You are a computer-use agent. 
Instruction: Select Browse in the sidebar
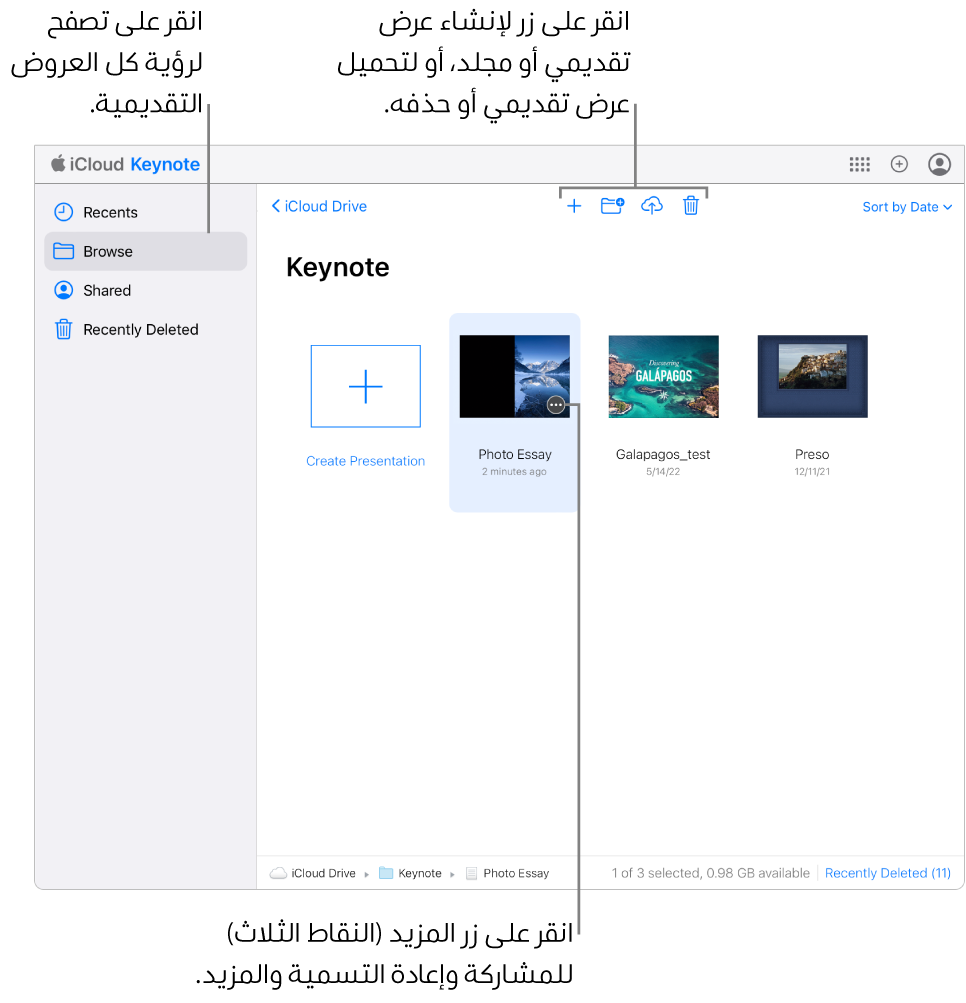(145, 251)
